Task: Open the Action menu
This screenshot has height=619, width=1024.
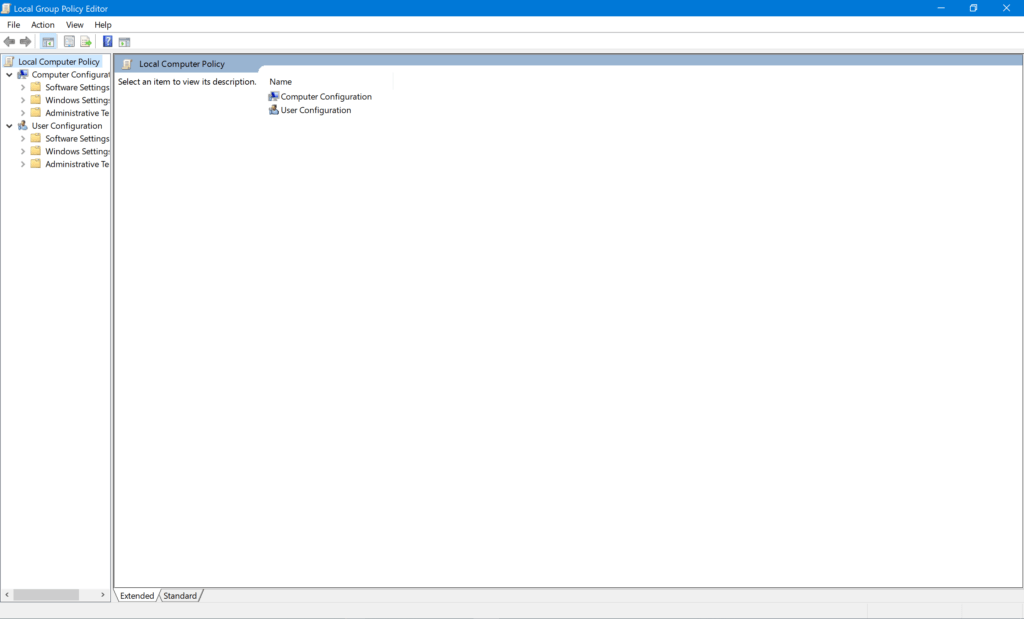Action: click(43, 25)
